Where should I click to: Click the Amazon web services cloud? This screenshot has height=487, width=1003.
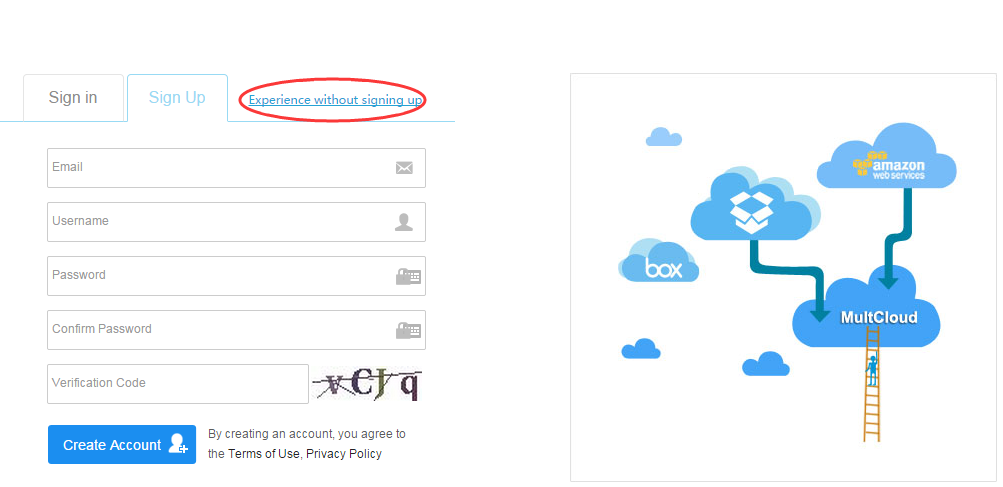click(887, 157)
